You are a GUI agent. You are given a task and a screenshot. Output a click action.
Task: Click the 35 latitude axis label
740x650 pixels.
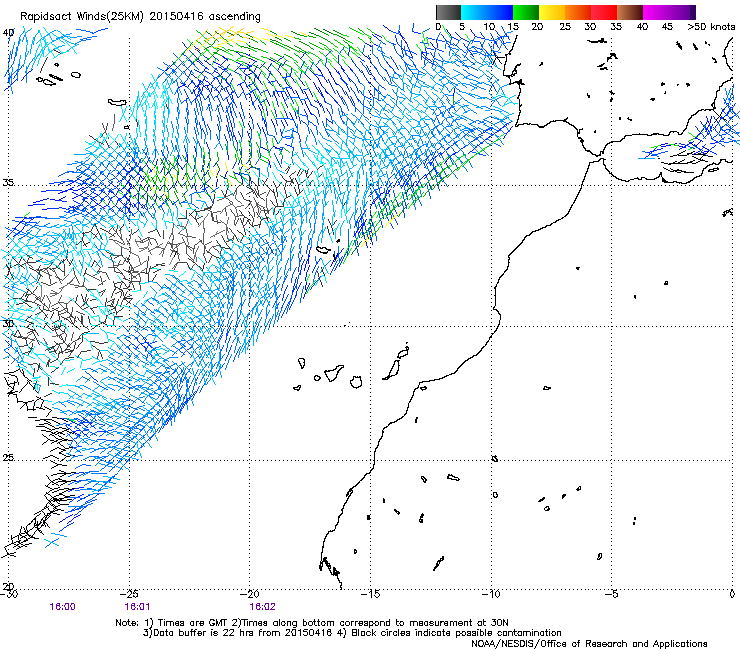[x=8, y=183]
